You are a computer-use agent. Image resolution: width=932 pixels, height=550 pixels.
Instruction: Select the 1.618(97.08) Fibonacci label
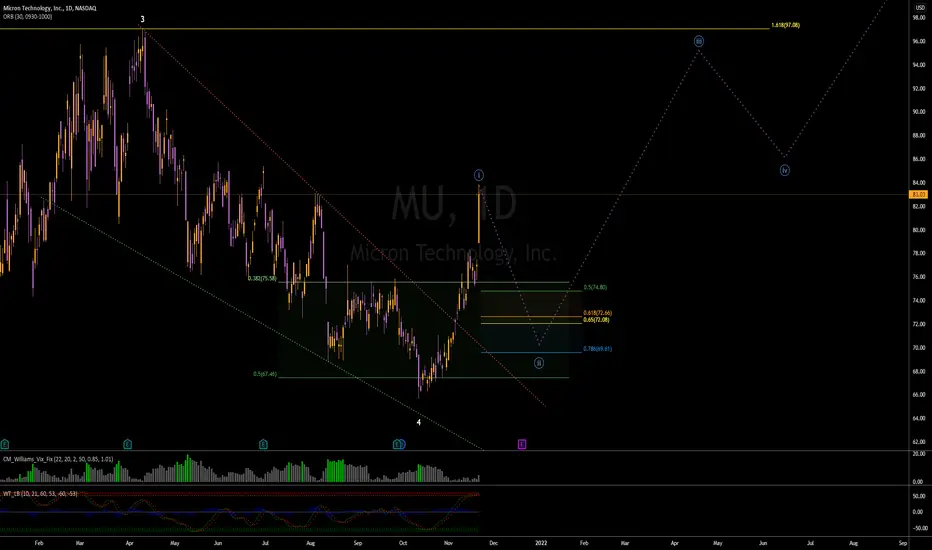785,25
